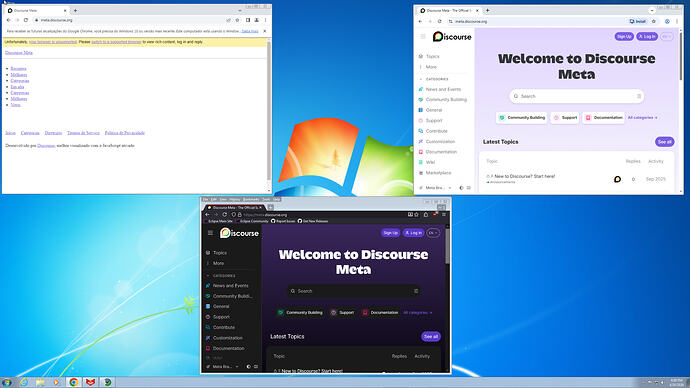Expand 'All categories' dropdown in the light page
Viewport: 690px width, 388px height.
[x=642, y=118]
